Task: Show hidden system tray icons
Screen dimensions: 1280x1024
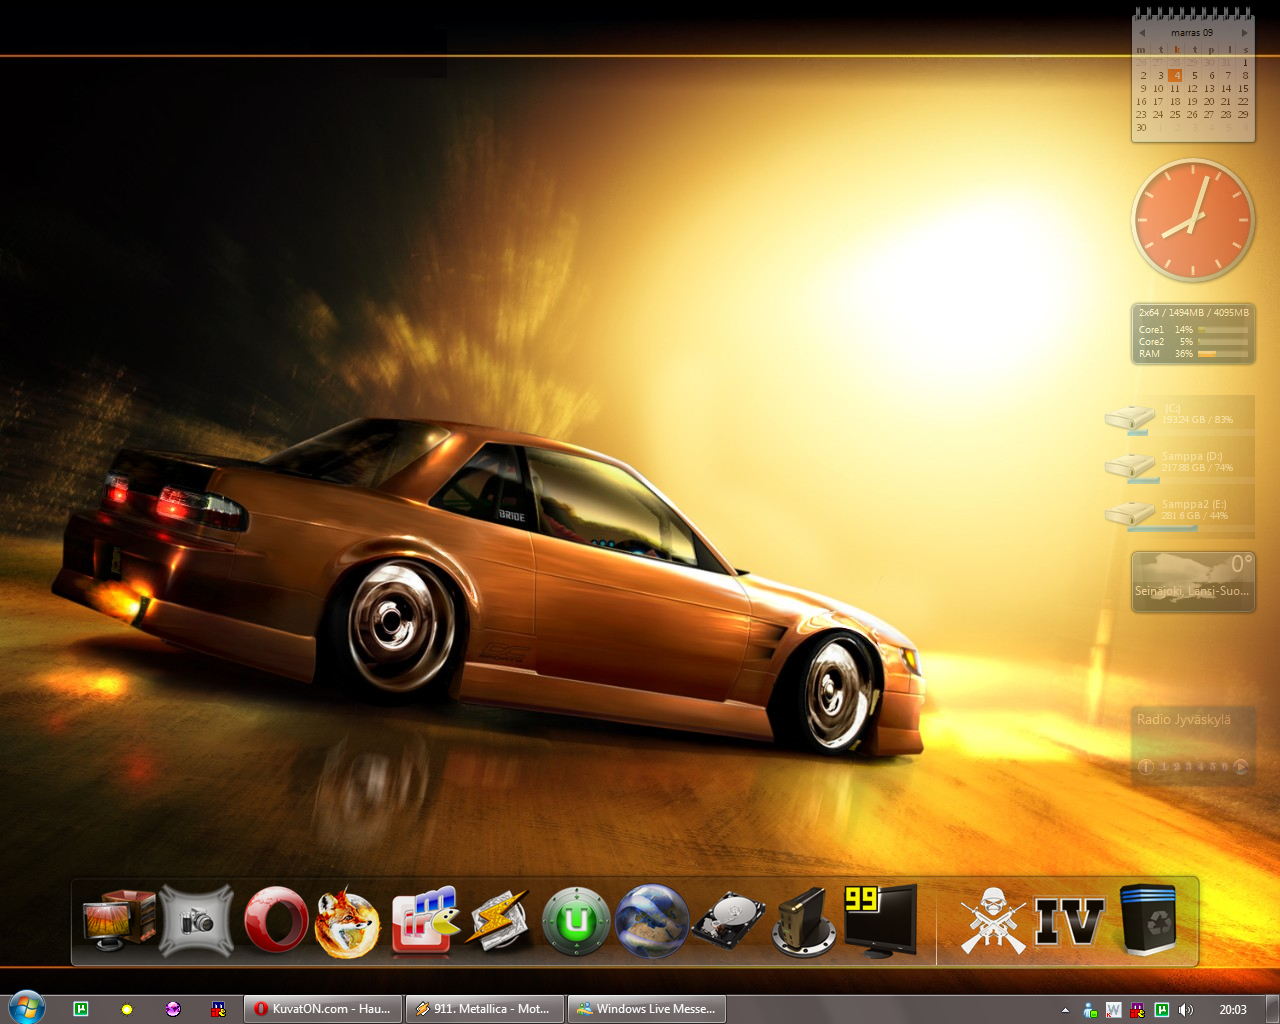Action: 1065,1010
